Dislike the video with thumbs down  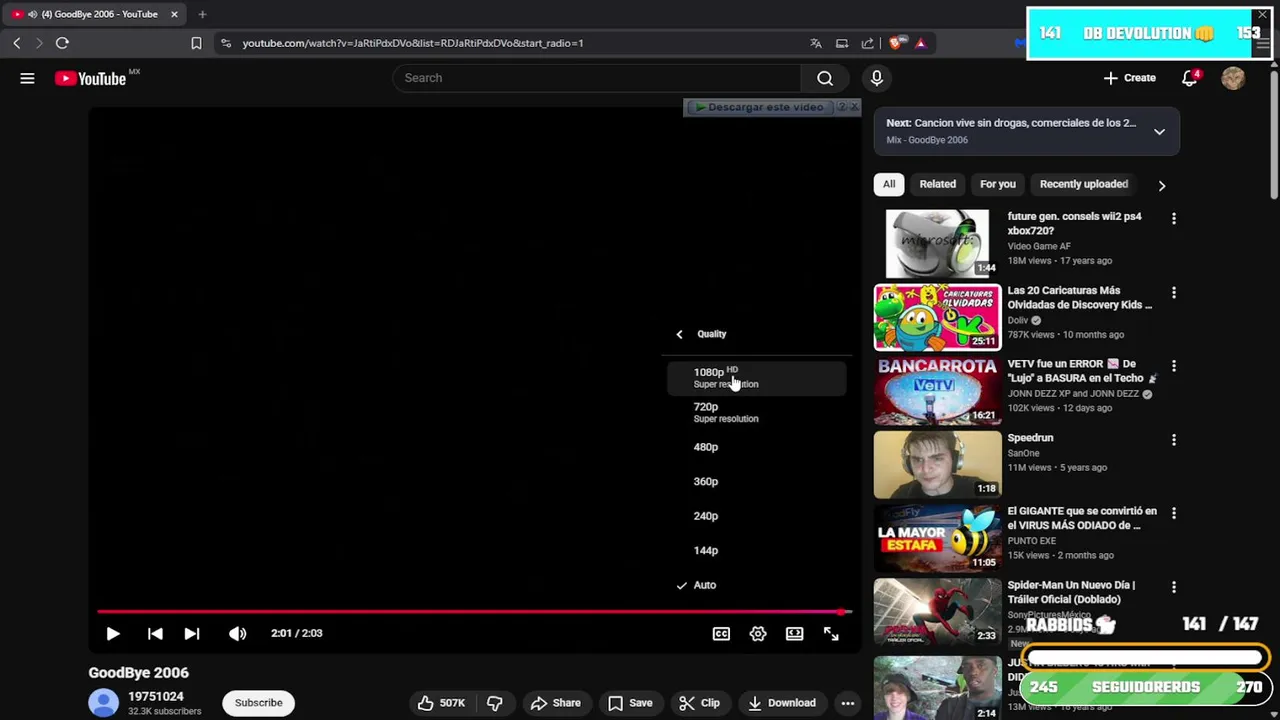[x=494, y=703]
